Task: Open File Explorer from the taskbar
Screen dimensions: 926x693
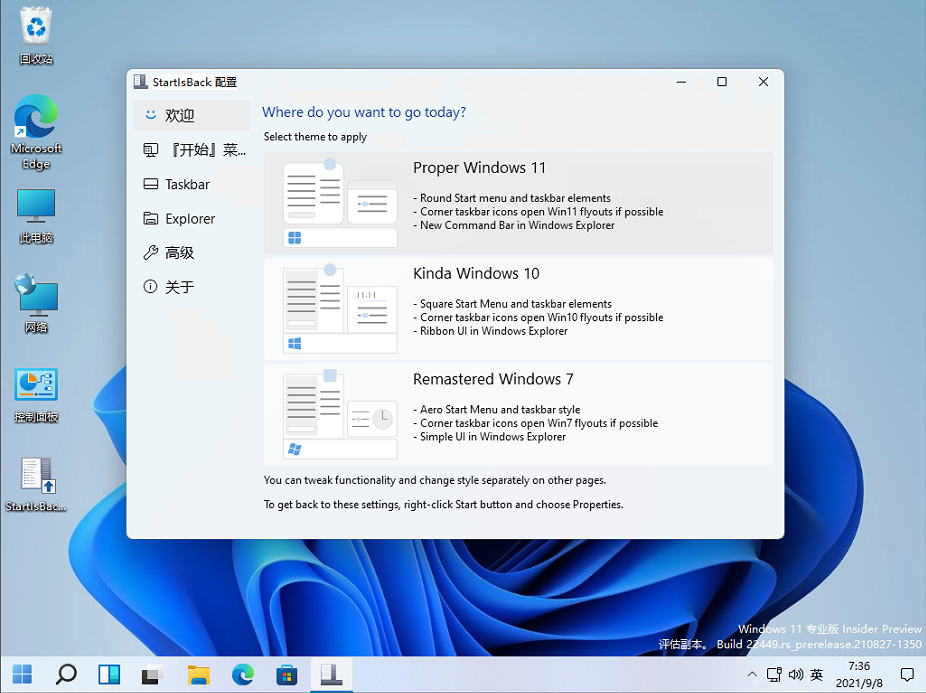Action: [199, 674]
